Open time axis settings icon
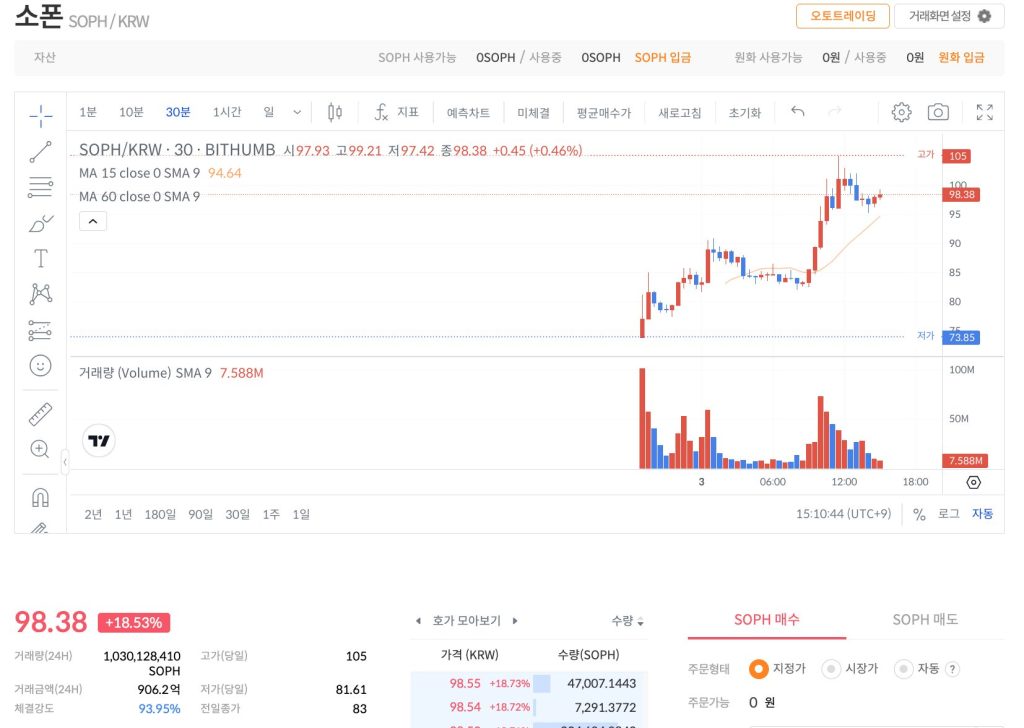The height and width of the screenshot is (728, 1024). coord(973,483)
